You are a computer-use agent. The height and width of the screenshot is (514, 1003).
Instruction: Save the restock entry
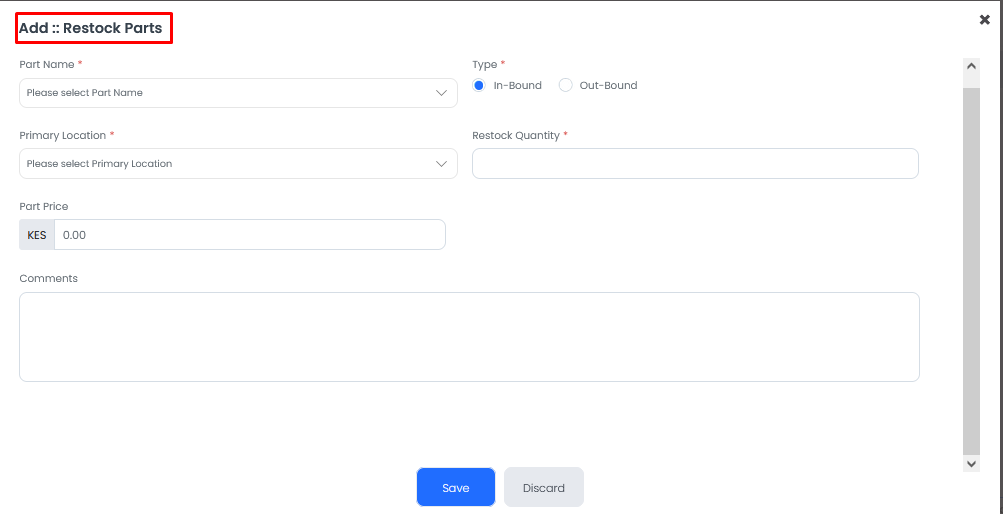pyautogui.click(x=456, y=488)
